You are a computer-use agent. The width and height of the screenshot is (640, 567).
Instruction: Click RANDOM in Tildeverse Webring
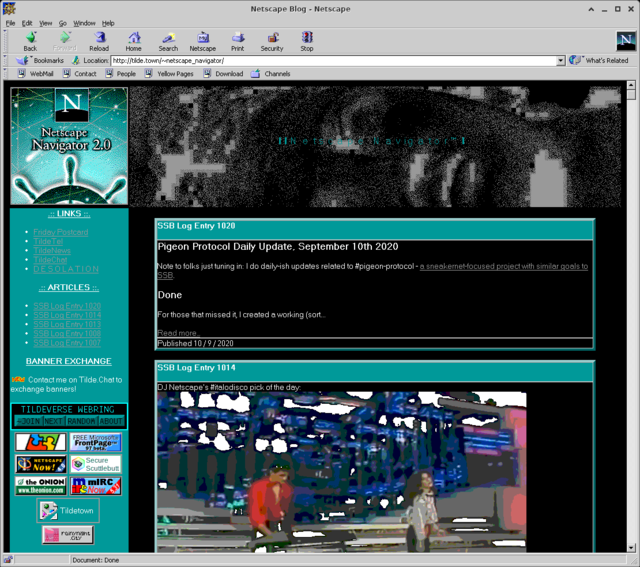(81, 421)
